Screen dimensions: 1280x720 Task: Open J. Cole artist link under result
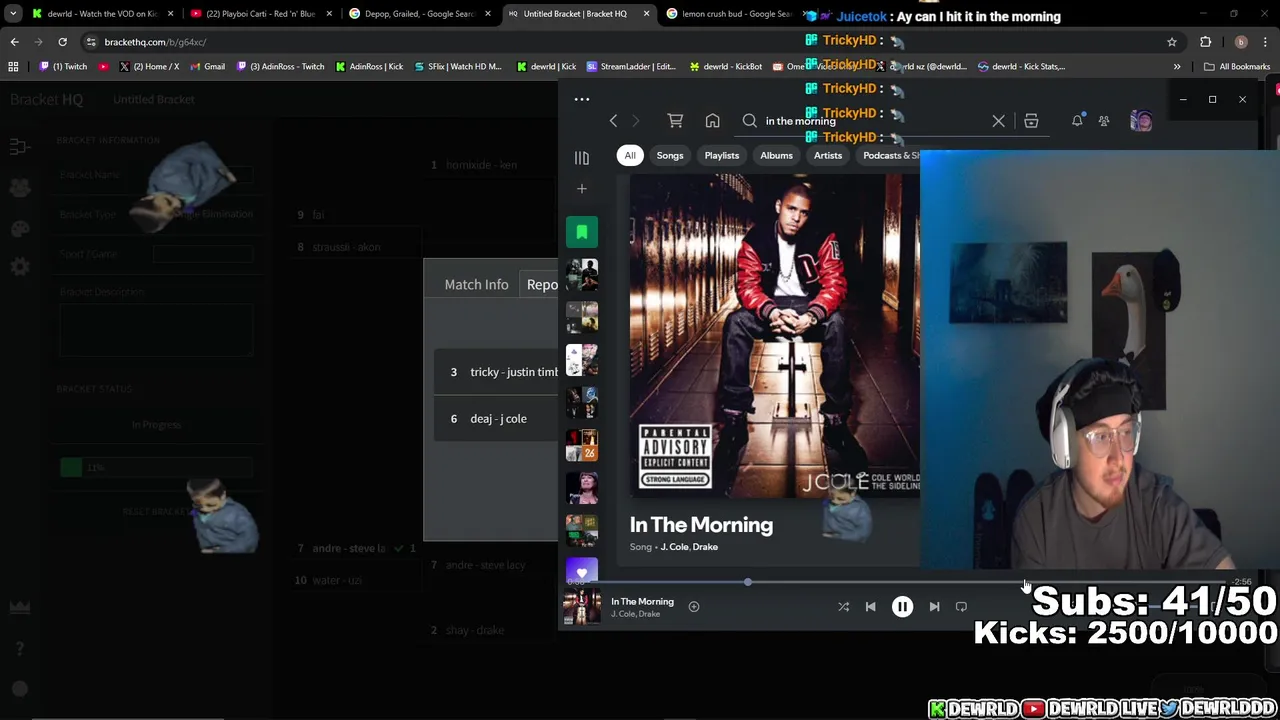(x=674, y=547)
